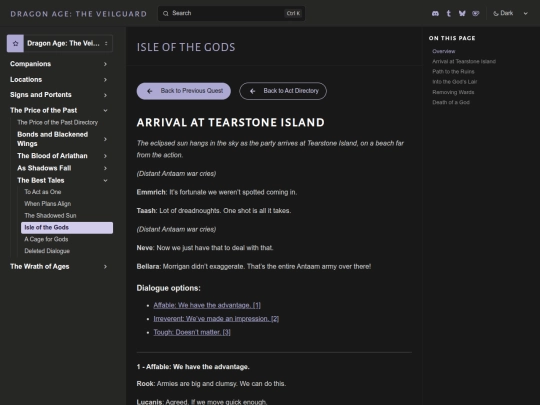The width and height of the screenshot is (540, 405).
Task: Open the Discord icon link
Action: 435,13
